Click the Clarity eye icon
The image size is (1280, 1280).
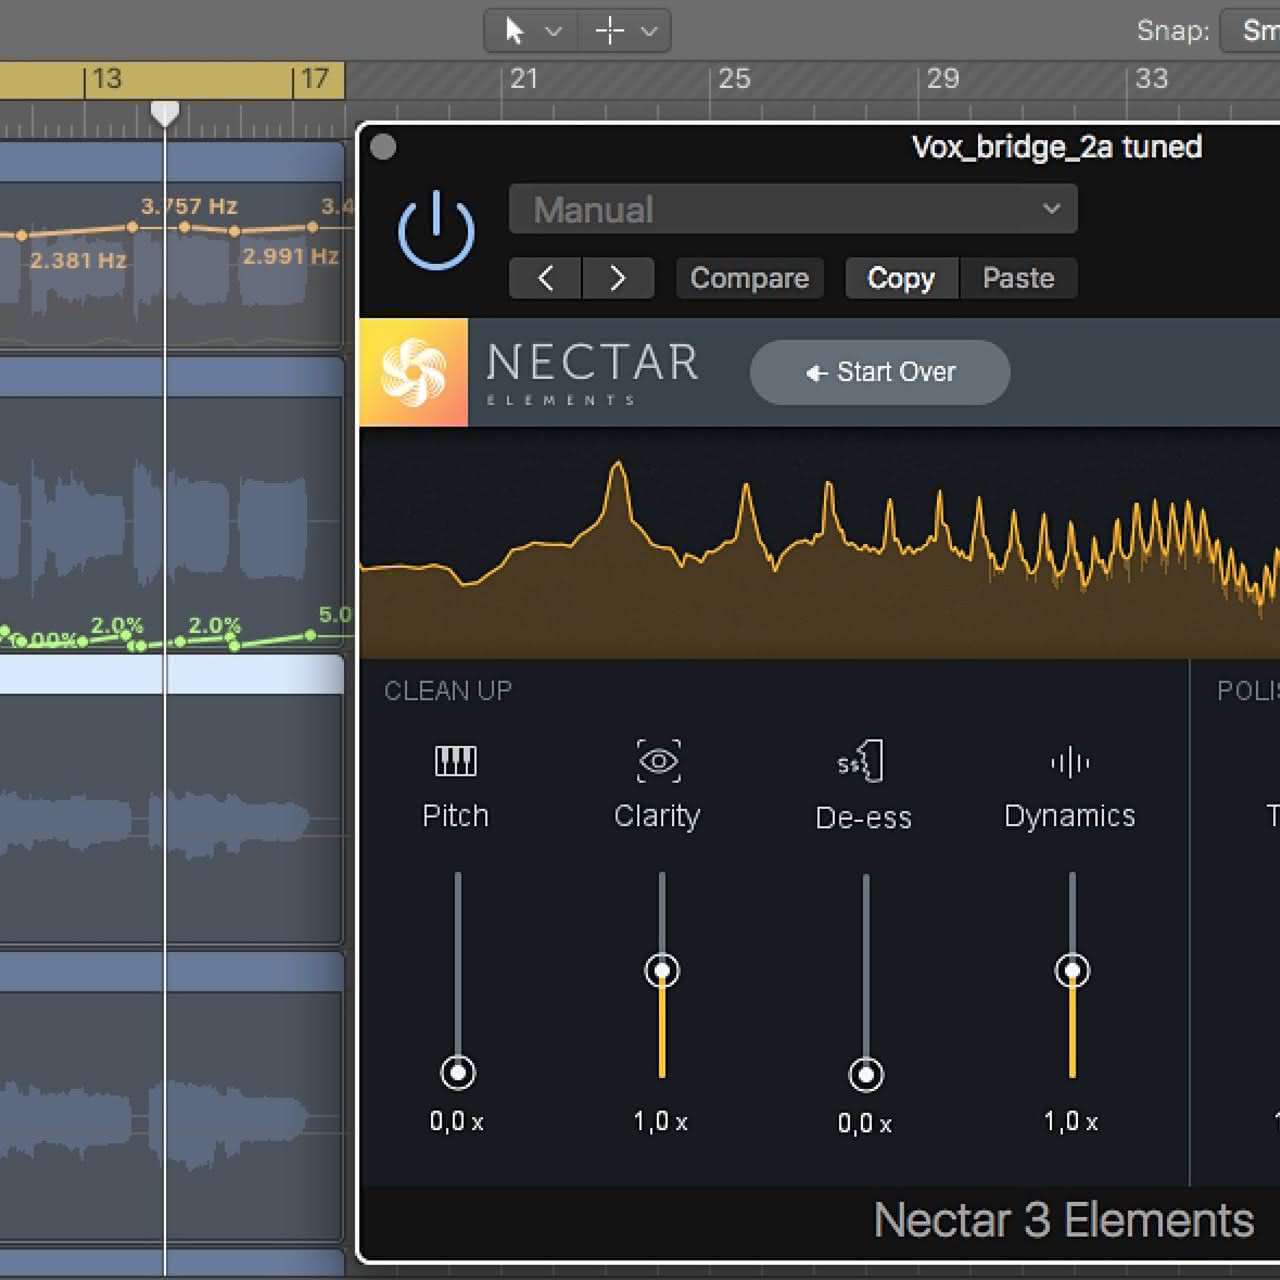pyautogui.click(x=658, y=761)
